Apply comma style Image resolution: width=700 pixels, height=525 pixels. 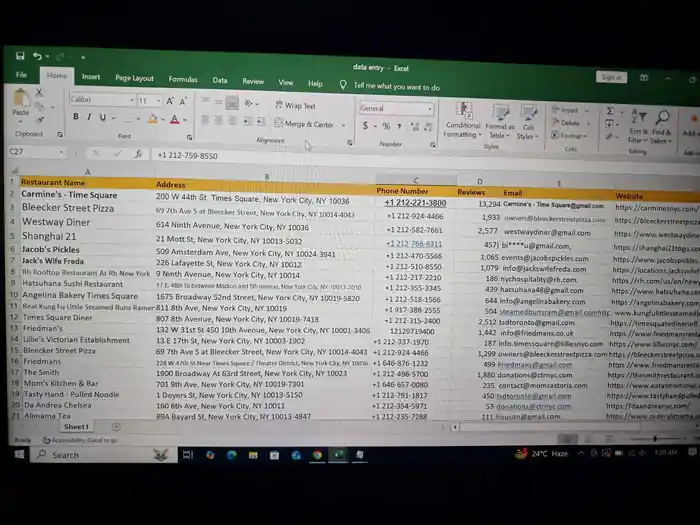pyautogui.click(x=399, y=127)
